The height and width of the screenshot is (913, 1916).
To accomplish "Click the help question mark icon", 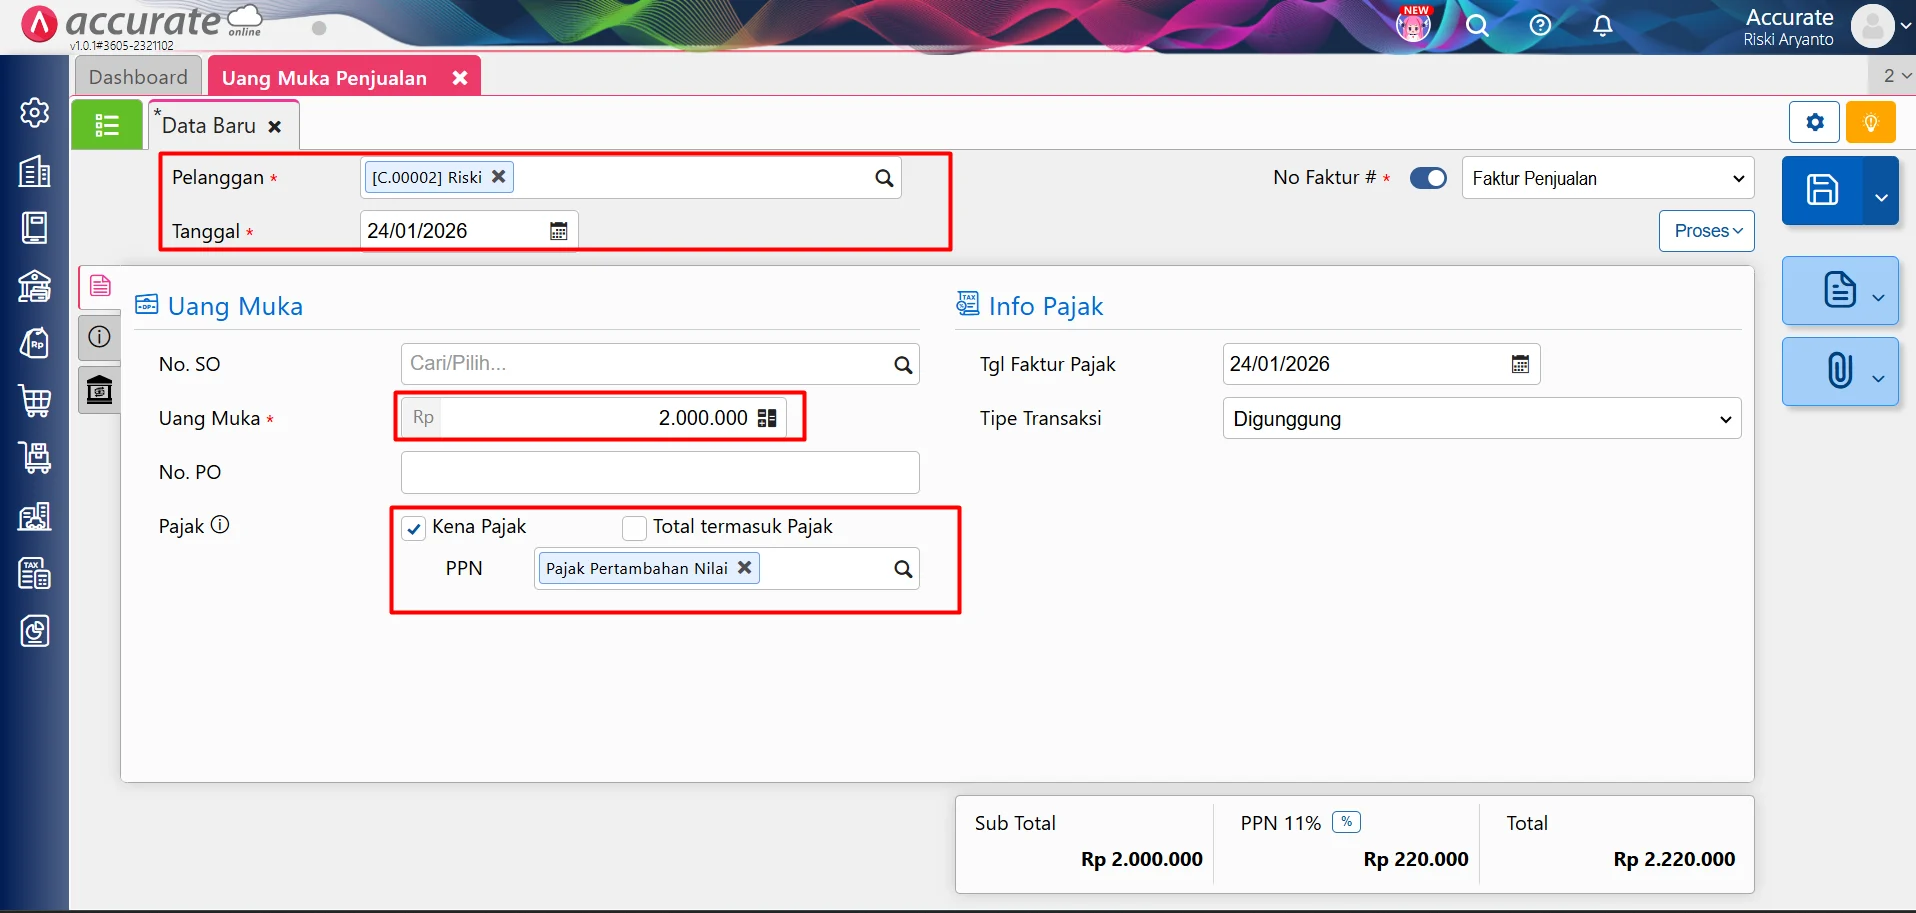I will click(1540, 26).
